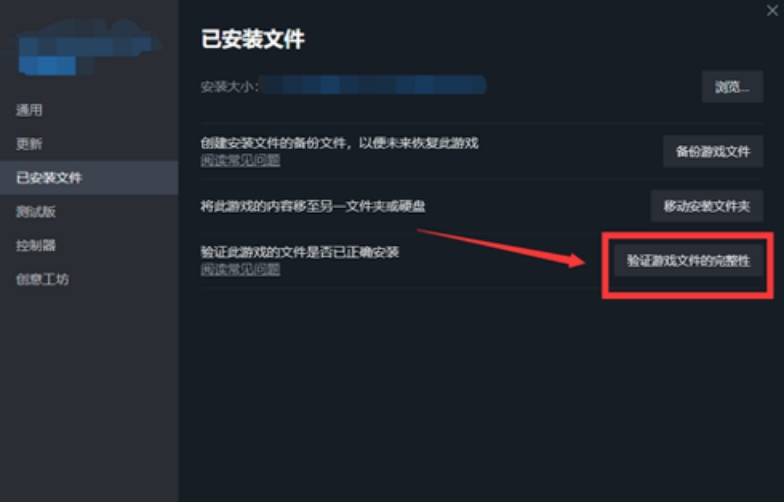The height and width of the screenshot is (503, 784).
Task: Open the 创意工坊 sidebar item
Action: pyautogui.click(x=42, y=279)
